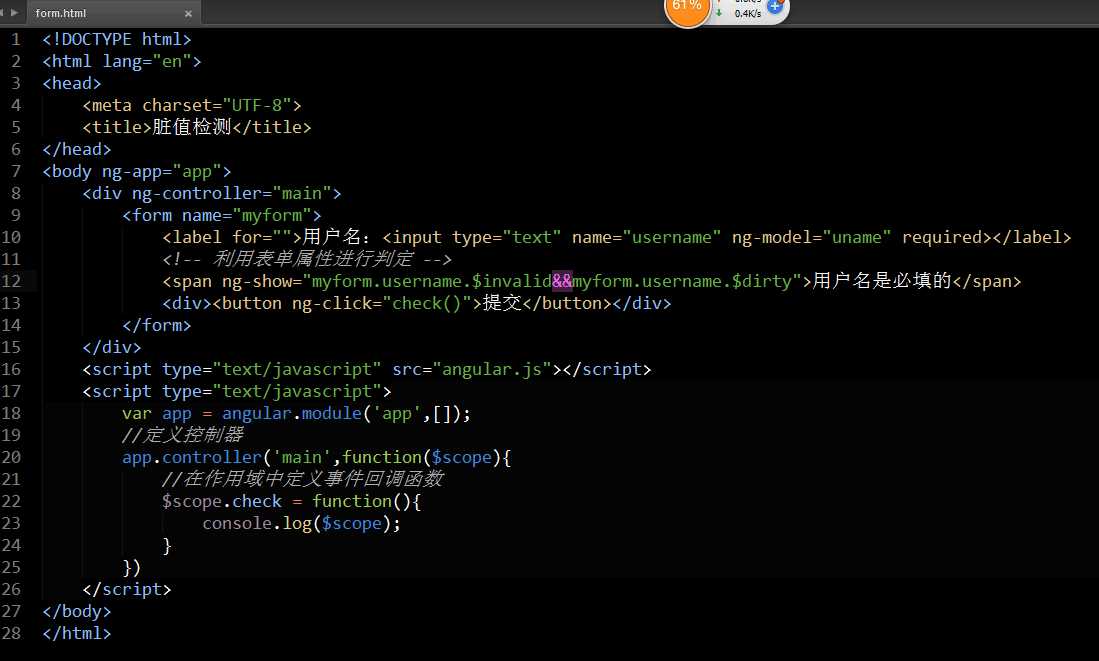Click line number 12 in the gutter

pos(11,281)
